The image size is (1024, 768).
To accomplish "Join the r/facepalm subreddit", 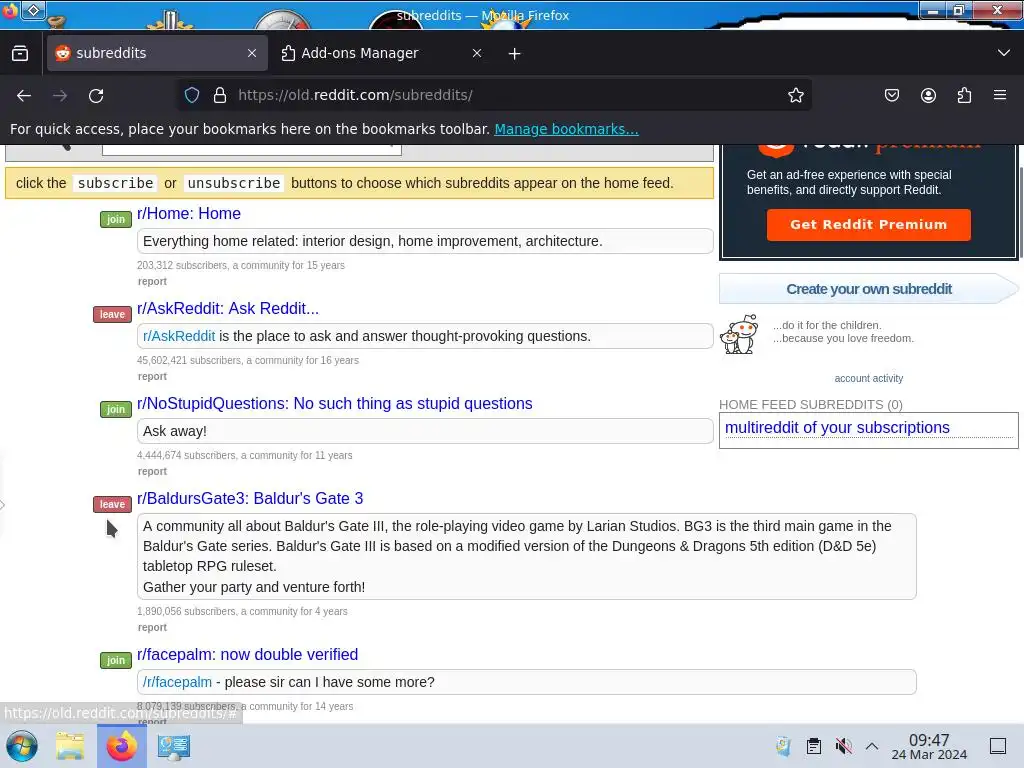I will point(116,660).
